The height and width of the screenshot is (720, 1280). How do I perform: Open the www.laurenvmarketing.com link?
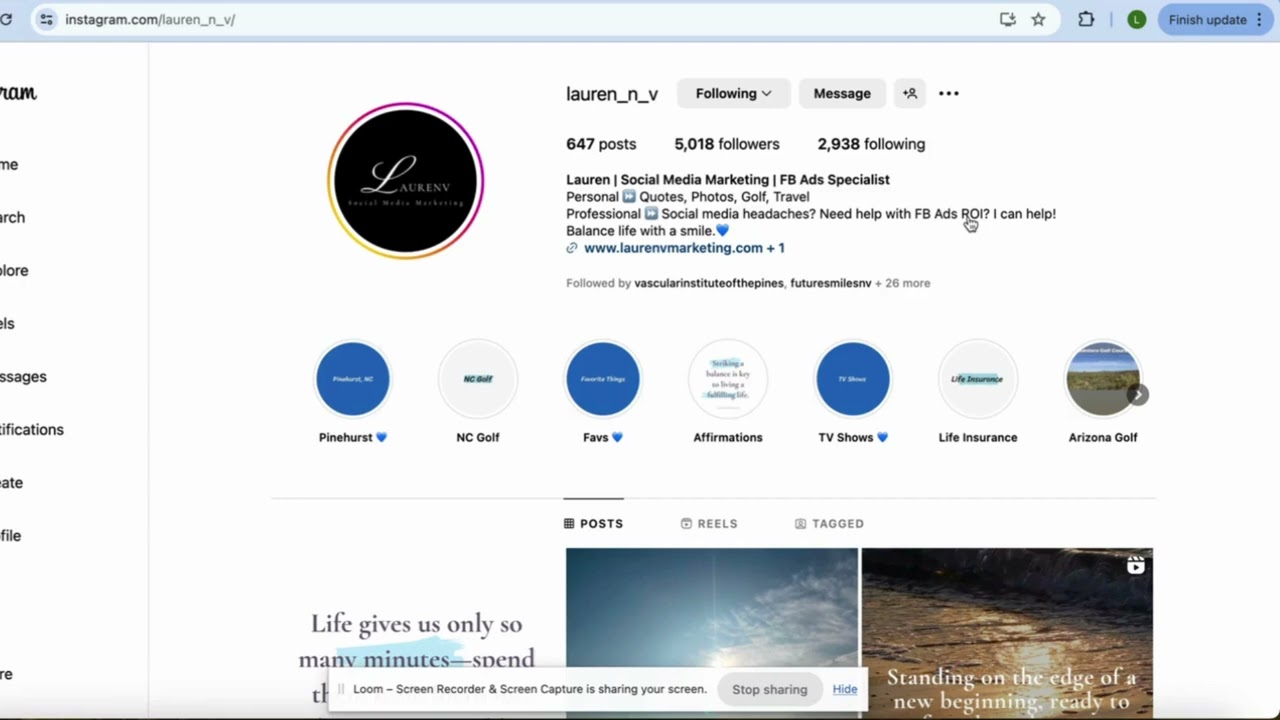(x=684, y=248)
